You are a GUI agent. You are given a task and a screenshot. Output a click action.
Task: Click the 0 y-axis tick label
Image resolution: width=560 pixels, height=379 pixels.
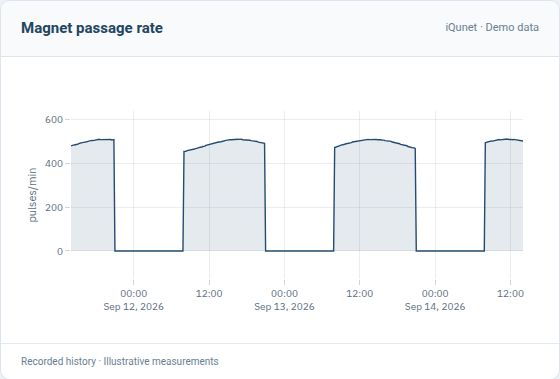point(60,251)
